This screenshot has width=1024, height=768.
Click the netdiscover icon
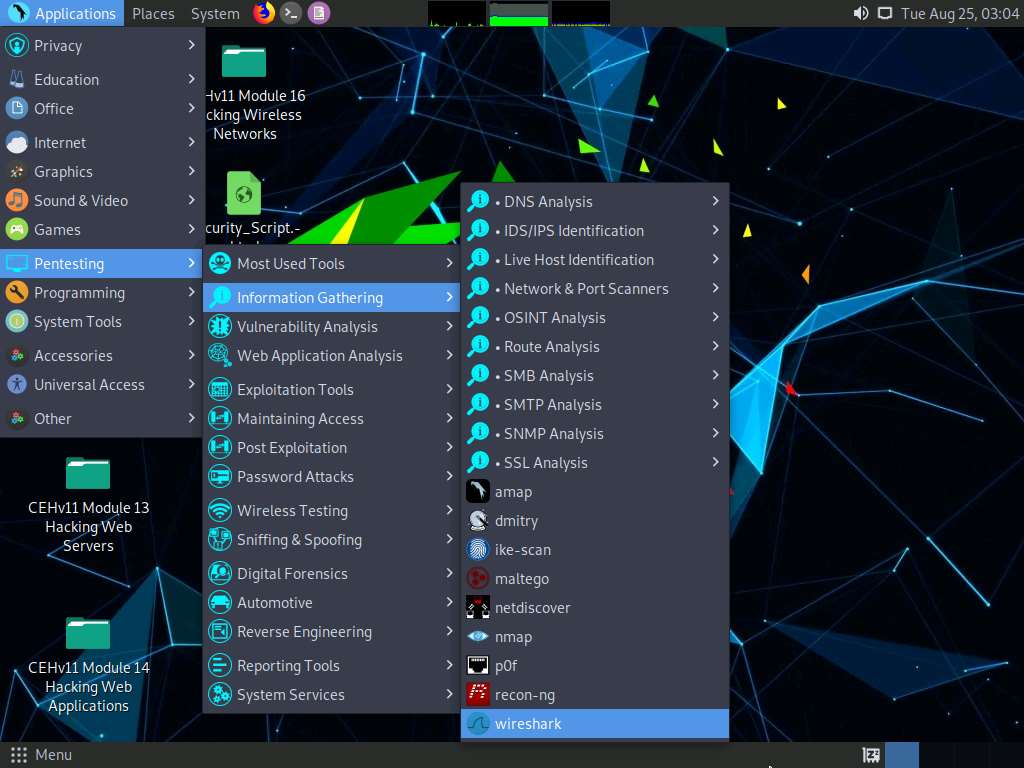(477, 607)
